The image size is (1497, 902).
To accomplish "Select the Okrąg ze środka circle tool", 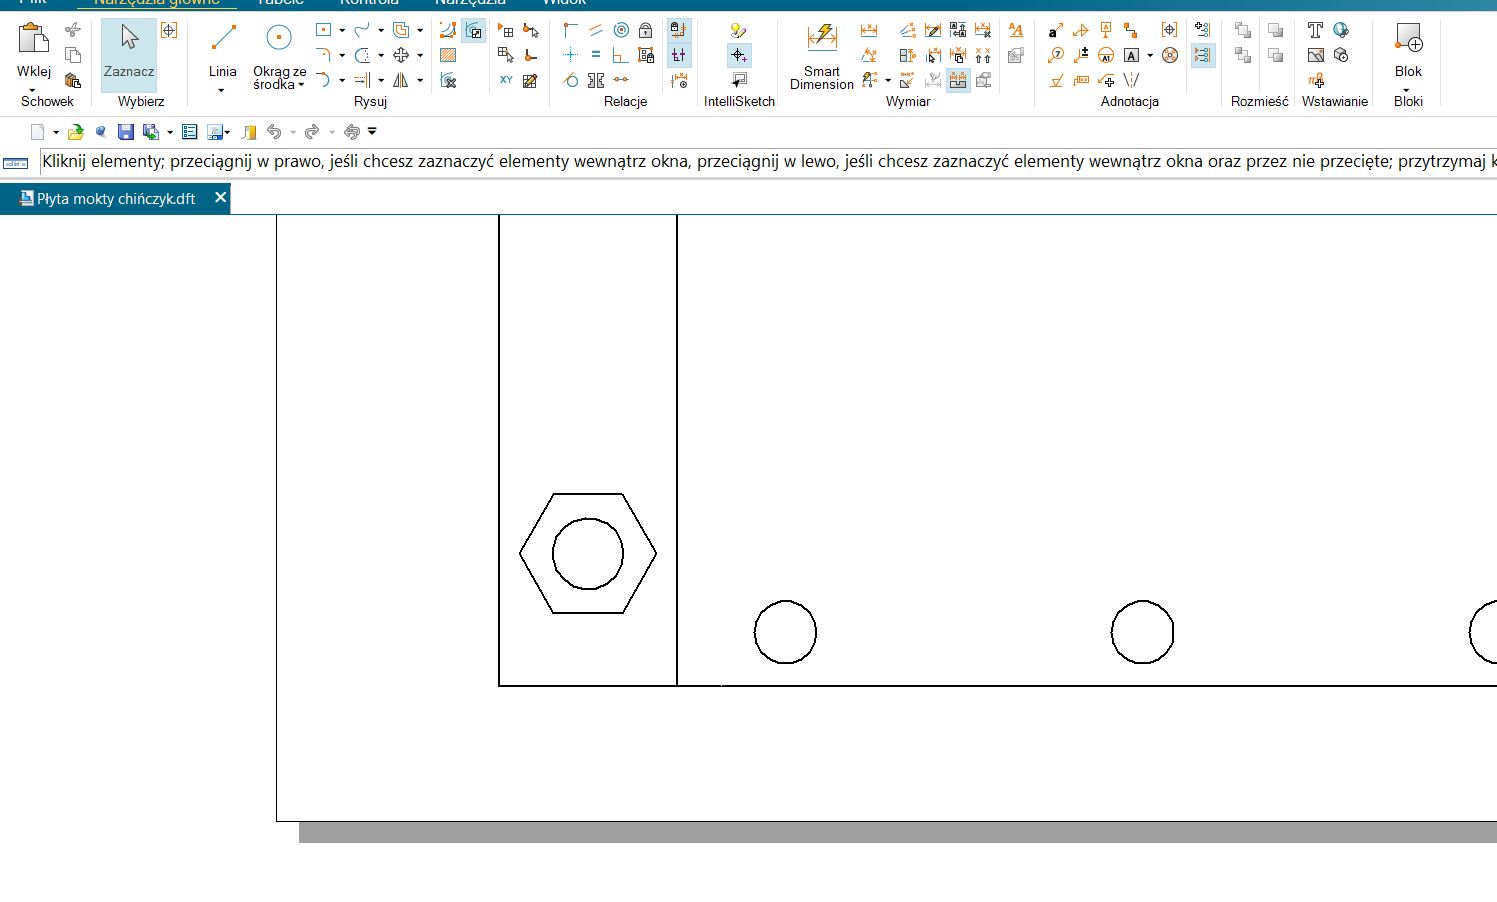I will point(279,39).
